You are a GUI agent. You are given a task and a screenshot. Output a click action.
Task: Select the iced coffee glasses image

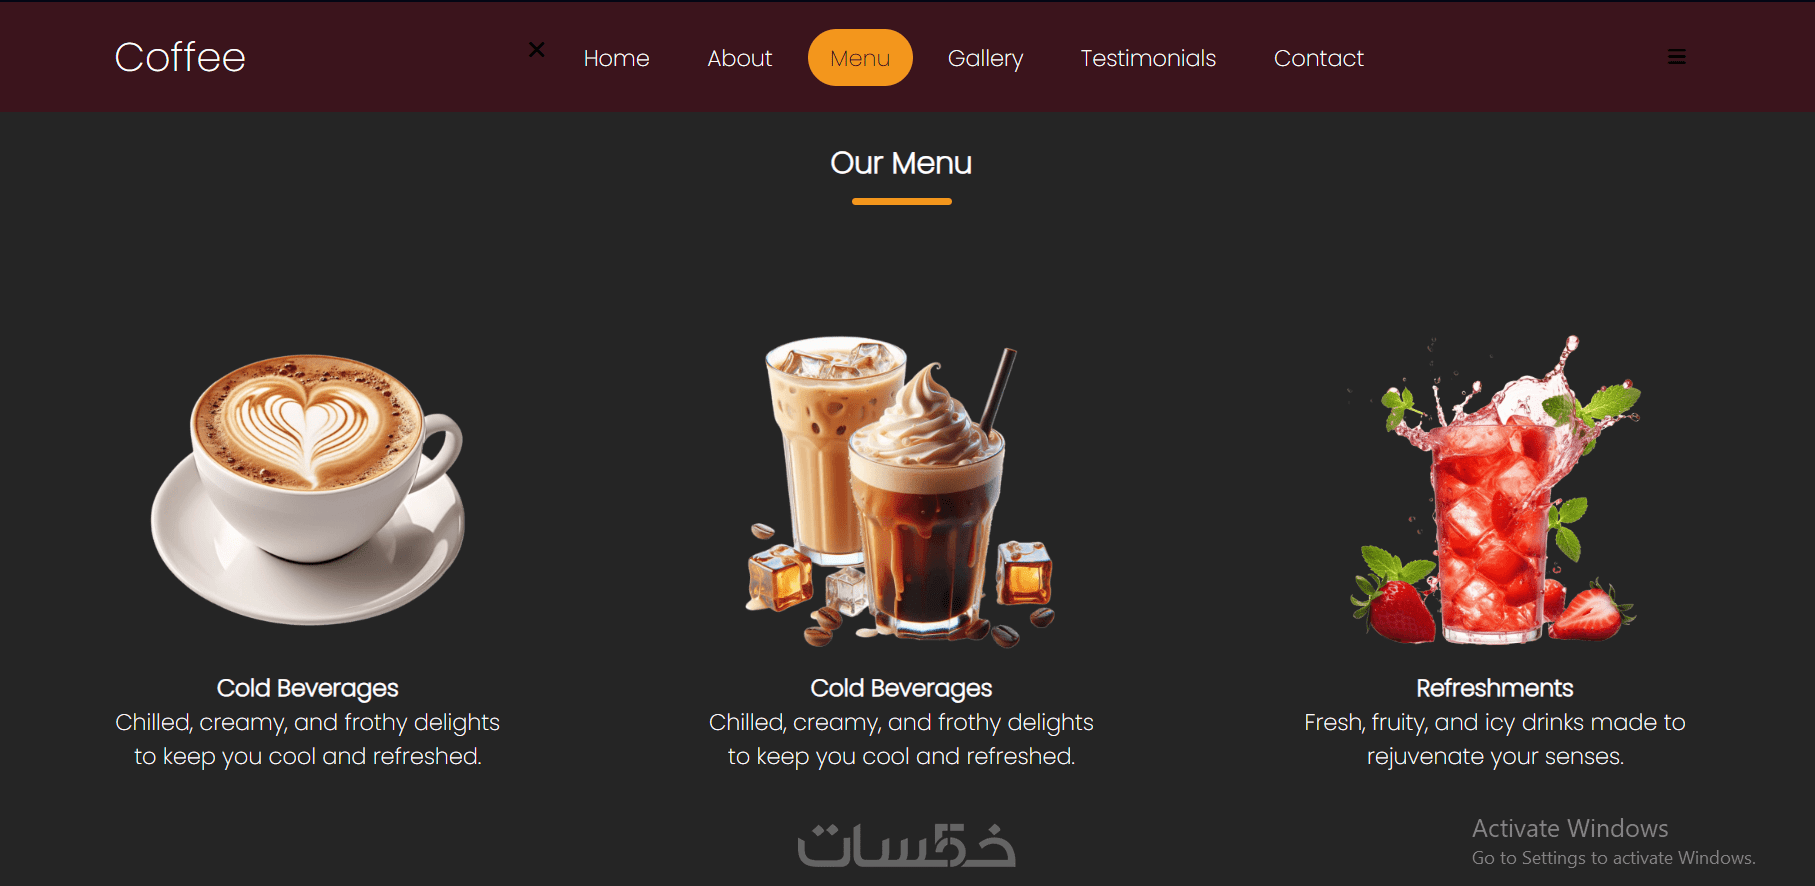coord(901,491)
